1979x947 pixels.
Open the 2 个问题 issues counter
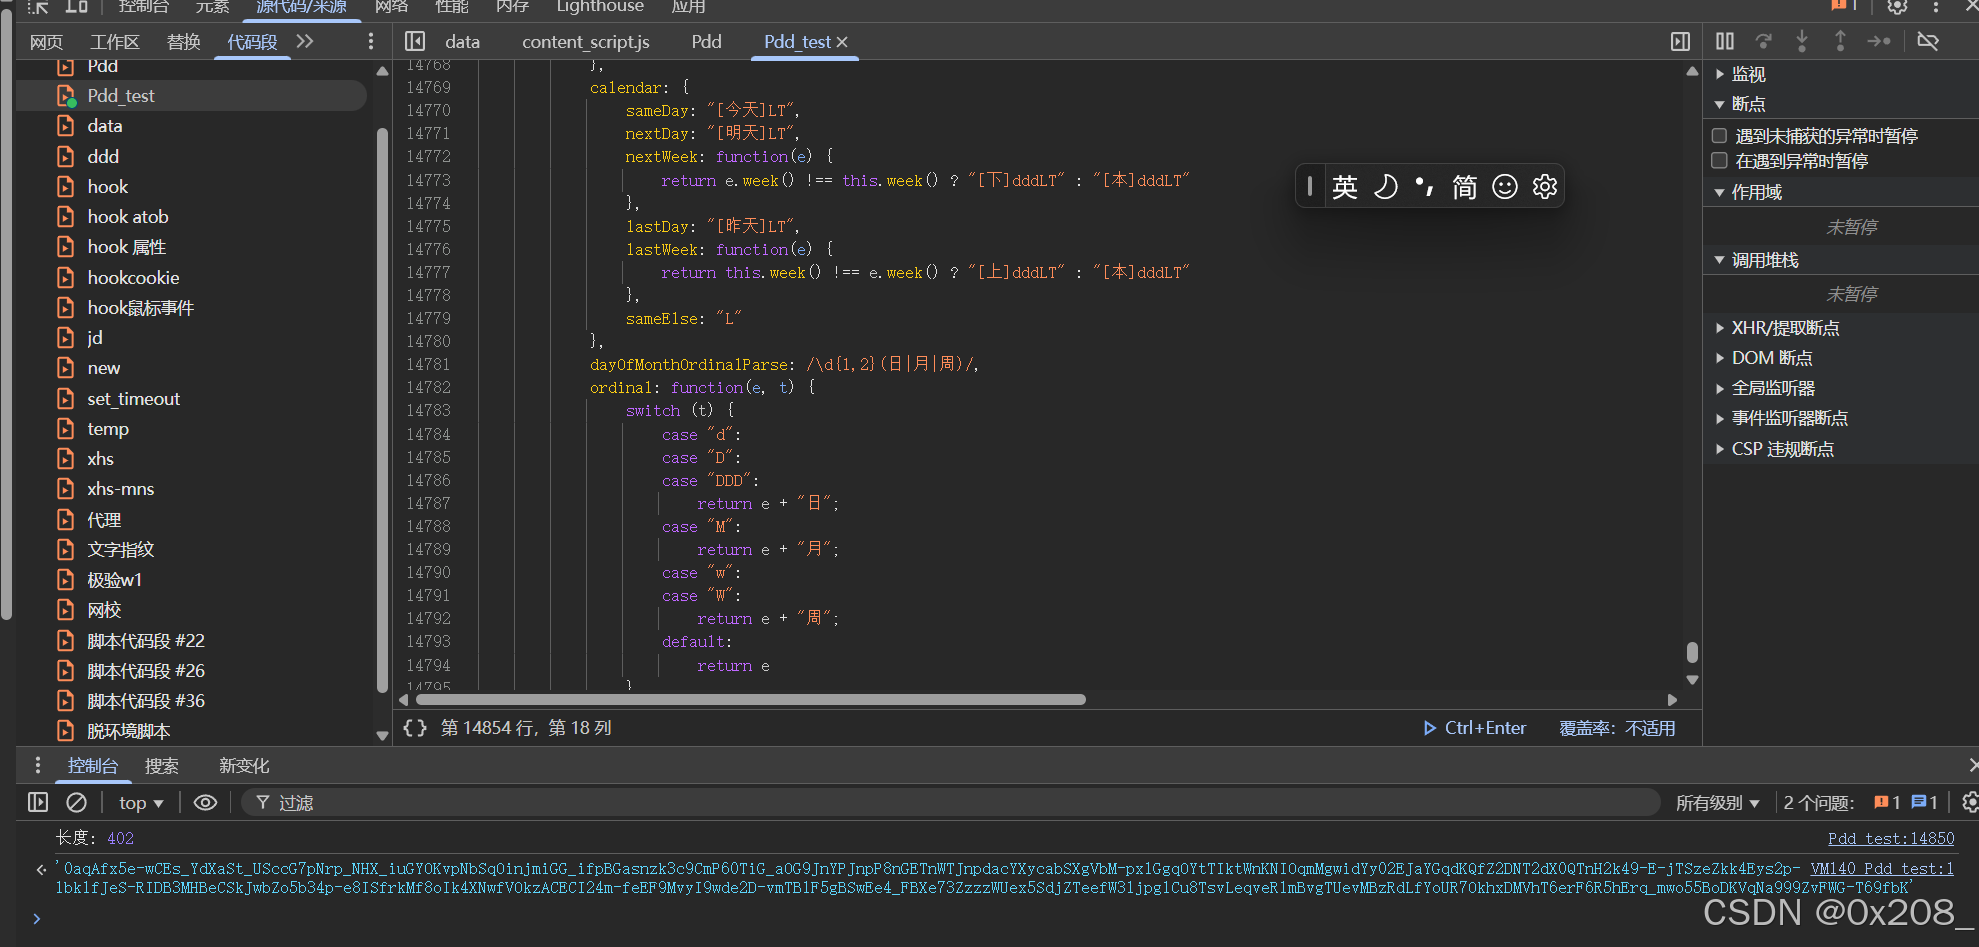(x=1860, y=803)
